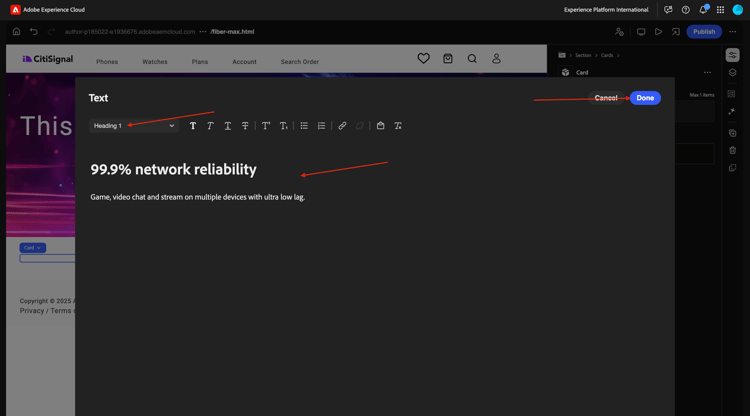Open the notifications bell
The width and height of the screenshot is (750, 416).
click(703, 10)
